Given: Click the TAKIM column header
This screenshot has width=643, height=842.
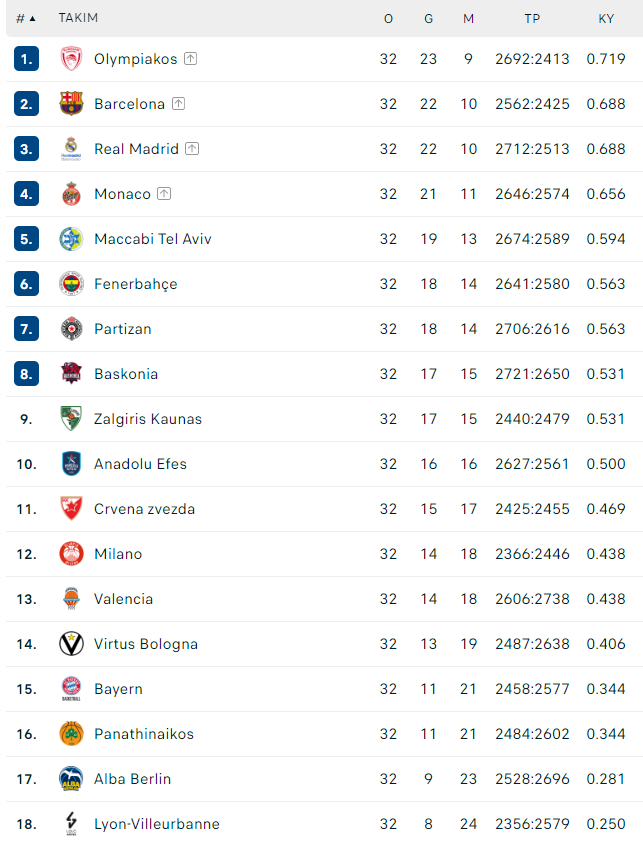Looking at the screenshot, I should tap(78, 18).
